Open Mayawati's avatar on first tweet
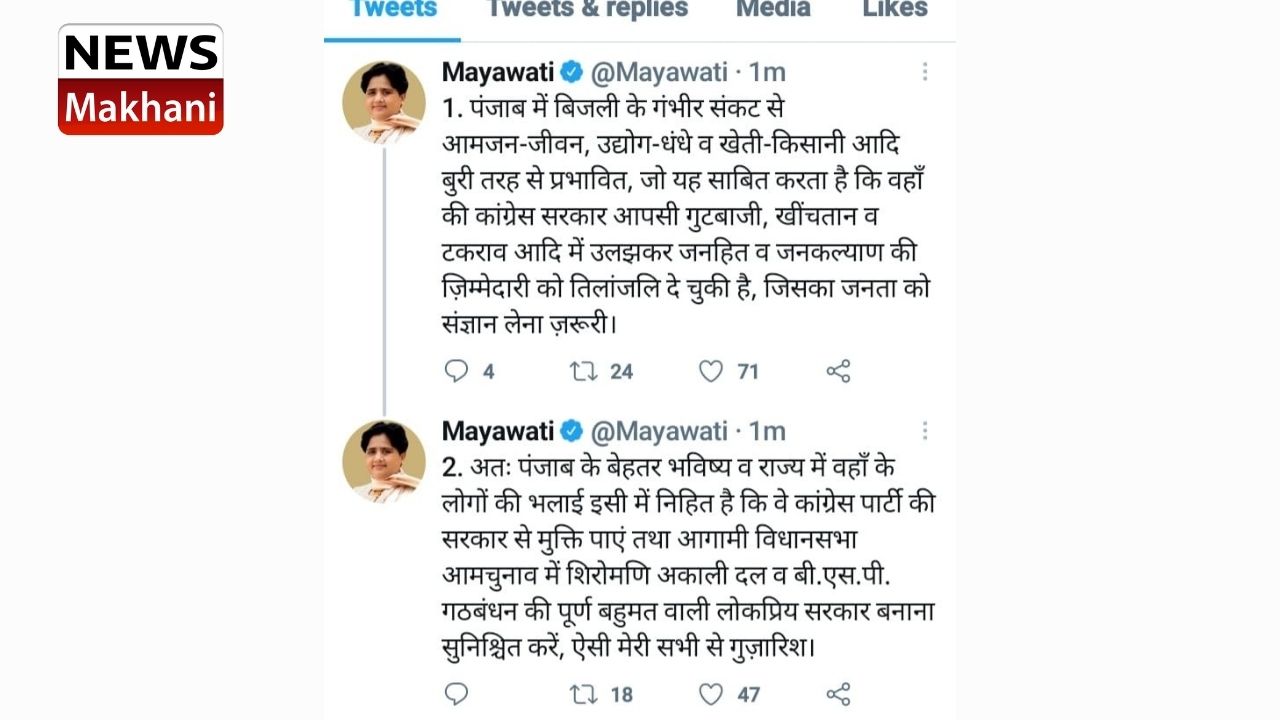This screenshot has width=1280, height=720. pos(384,103)
